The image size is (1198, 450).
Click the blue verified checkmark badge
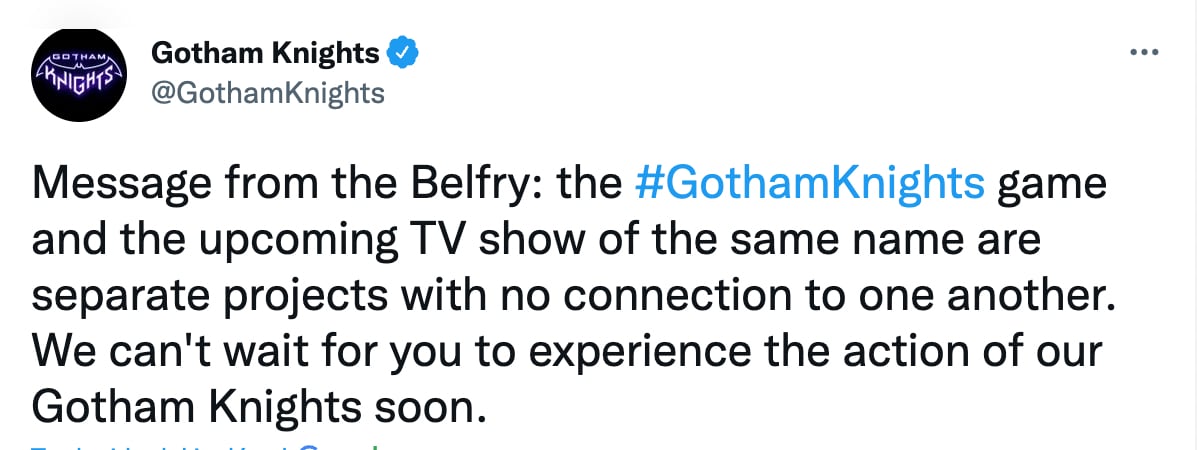pos(403,53)
